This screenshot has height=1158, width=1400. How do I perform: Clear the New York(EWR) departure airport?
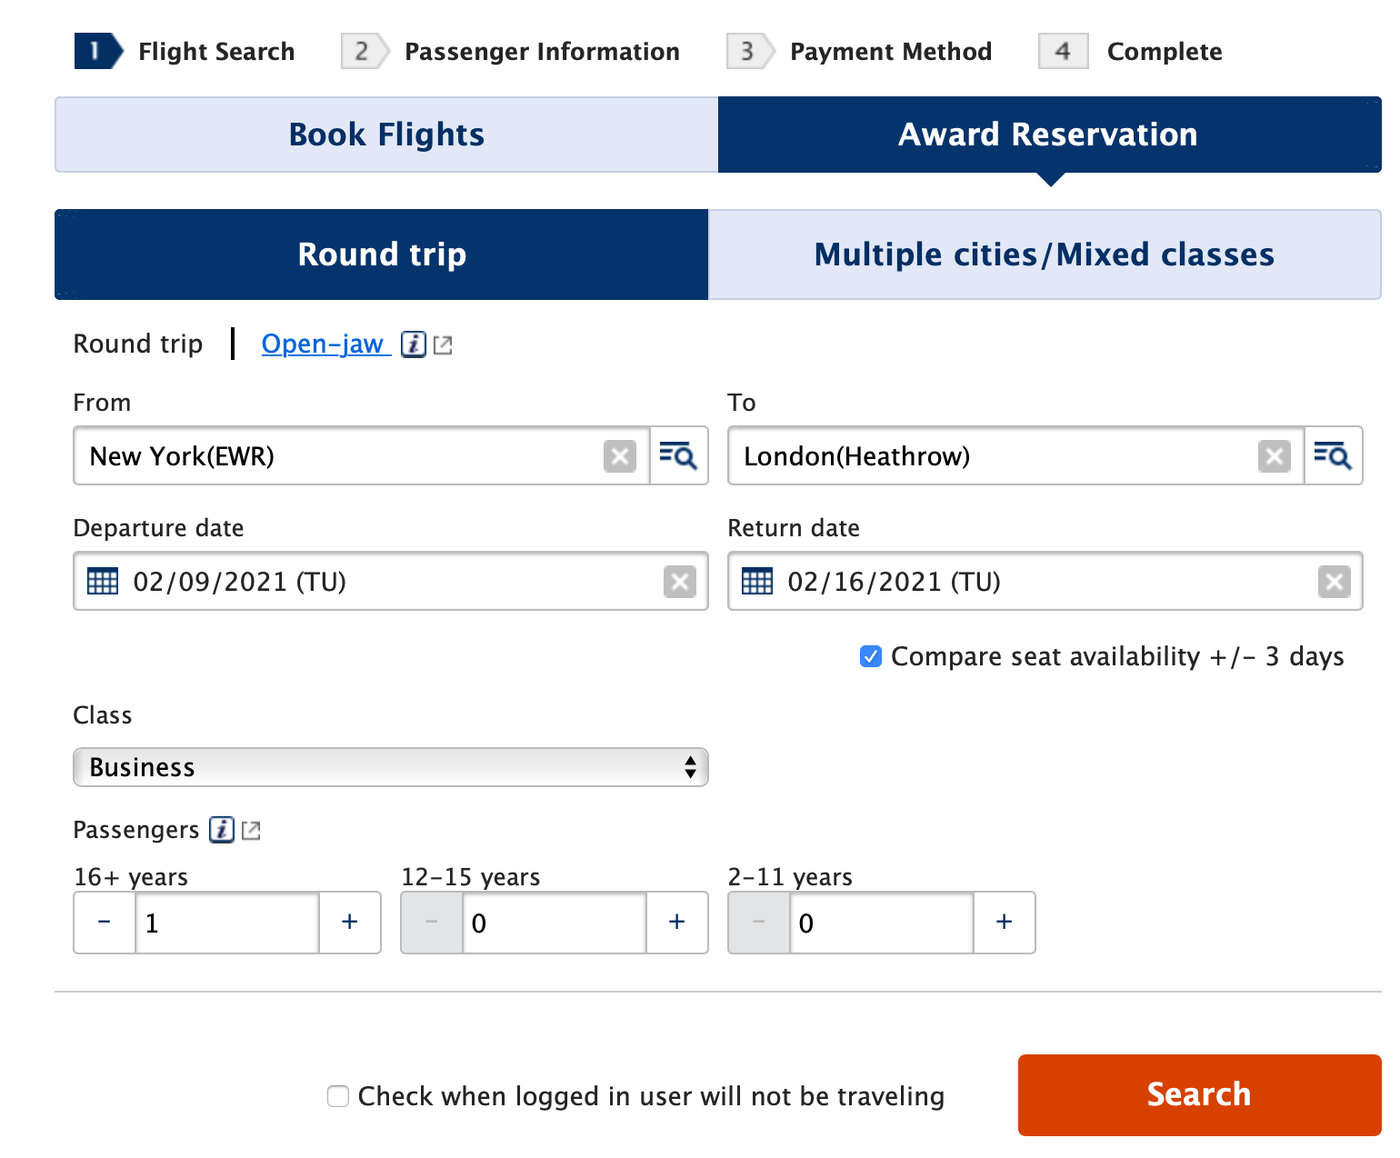(x=620, y=456)
